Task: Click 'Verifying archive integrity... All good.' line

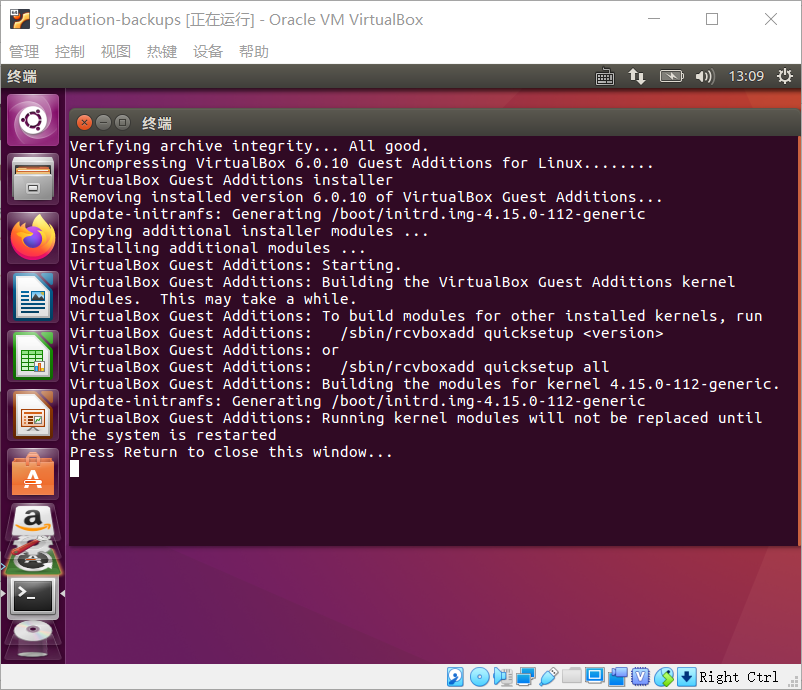Action: click(249, 146)
